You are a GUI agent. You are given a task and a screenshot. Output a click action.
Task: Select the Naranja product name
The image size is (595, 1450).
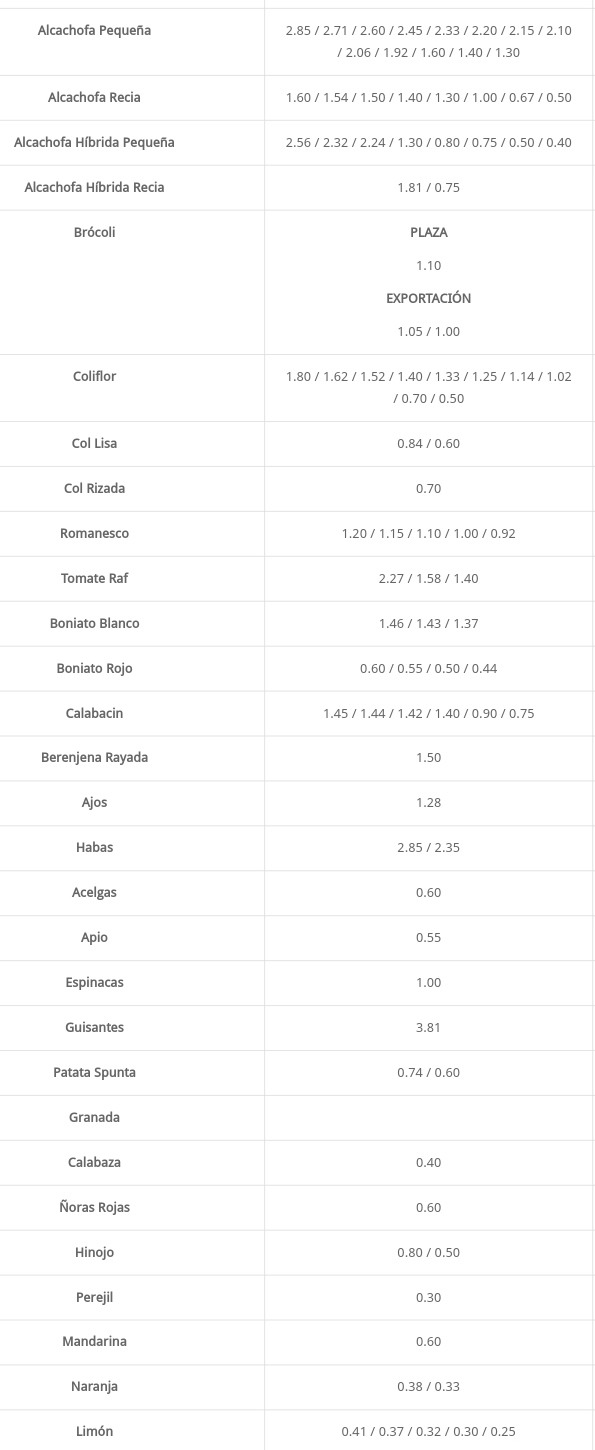[x=94, y=1387]
